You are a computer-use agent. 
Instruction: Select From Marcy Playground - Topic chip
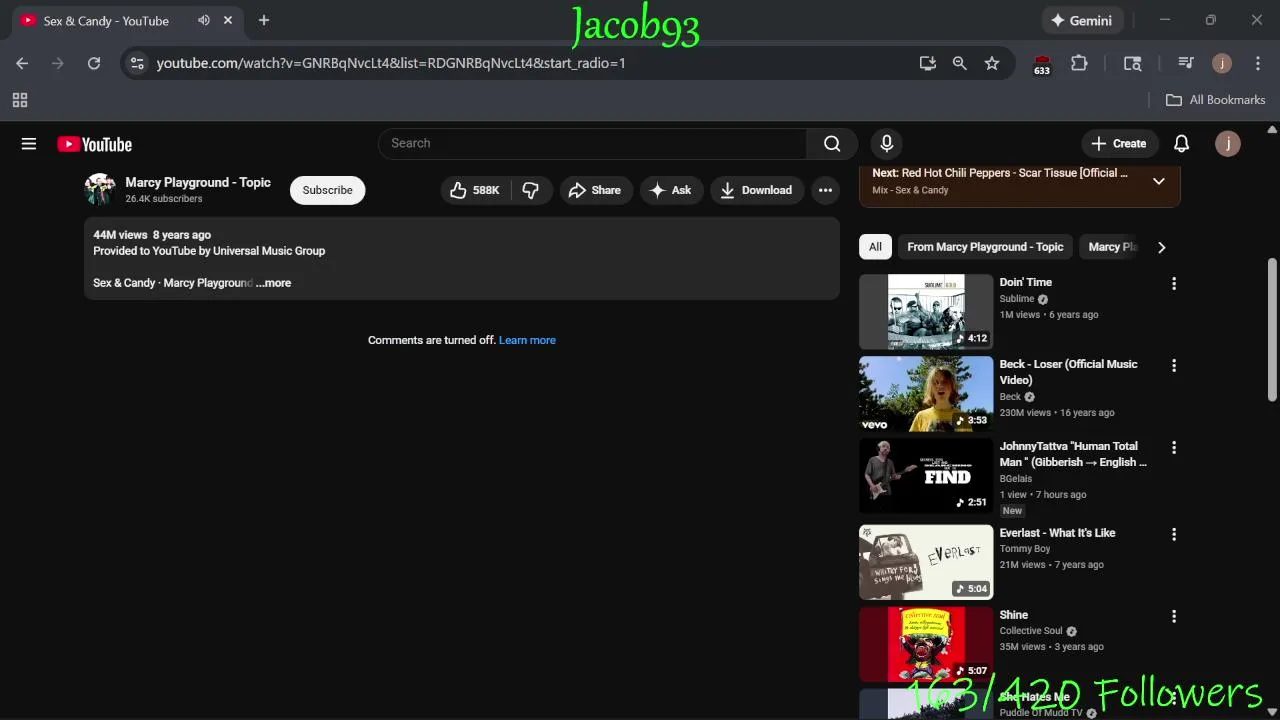point(985,247)
